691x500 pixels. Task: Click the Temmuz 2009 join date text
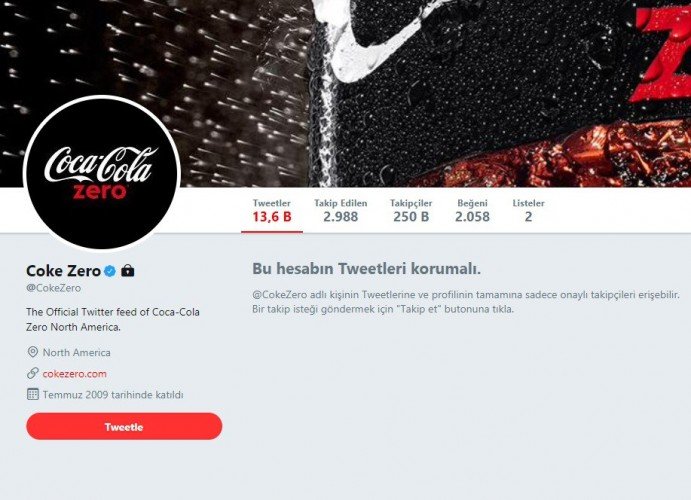113,394
